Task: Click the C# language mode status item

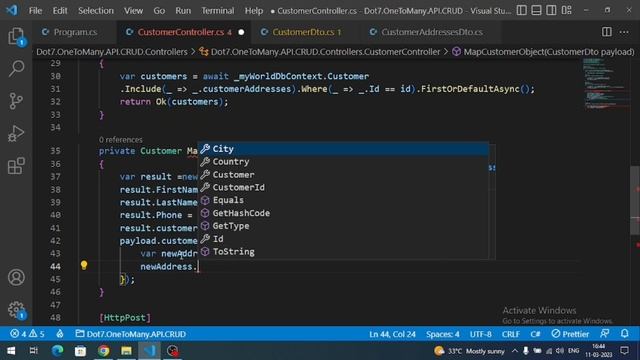Action: pos(535,334)
